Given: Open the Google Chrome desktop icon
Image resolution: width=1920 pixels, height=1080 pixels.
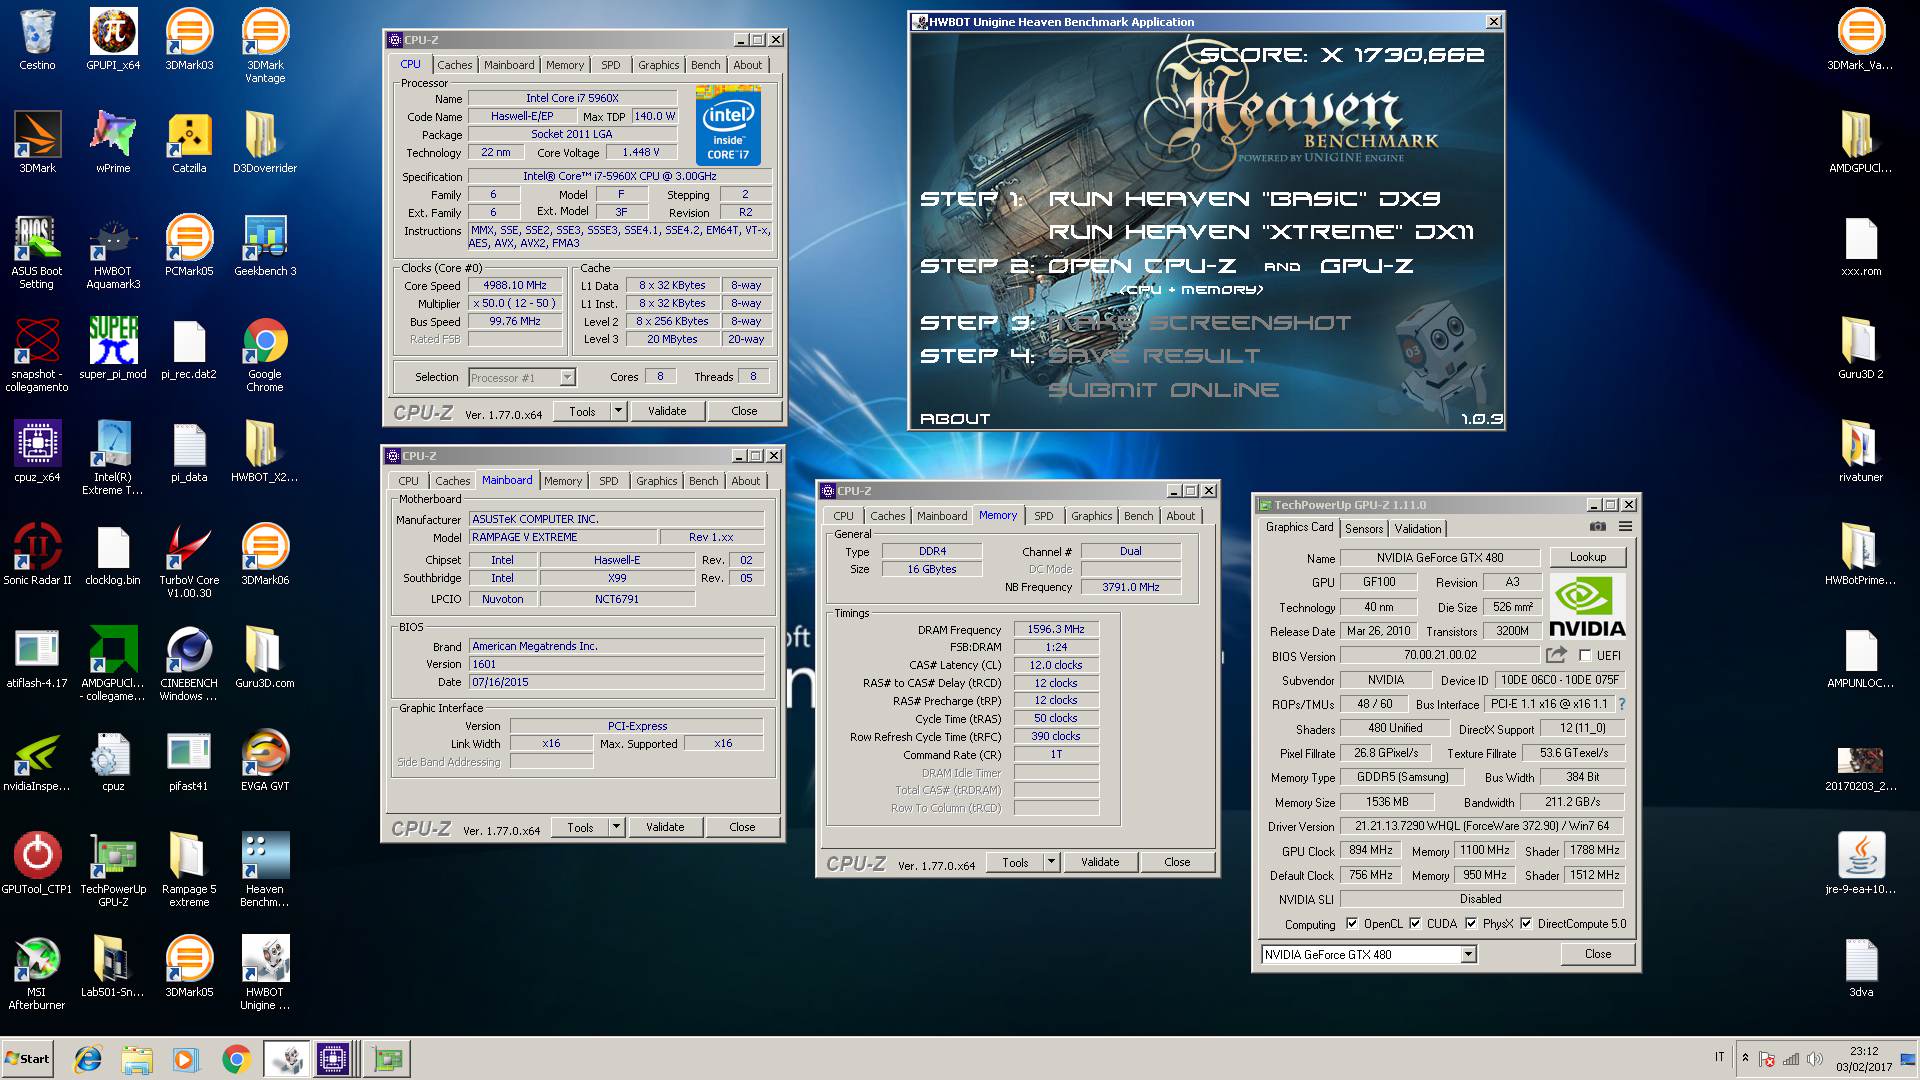Looking at the screenshot, I should [265, 355].
